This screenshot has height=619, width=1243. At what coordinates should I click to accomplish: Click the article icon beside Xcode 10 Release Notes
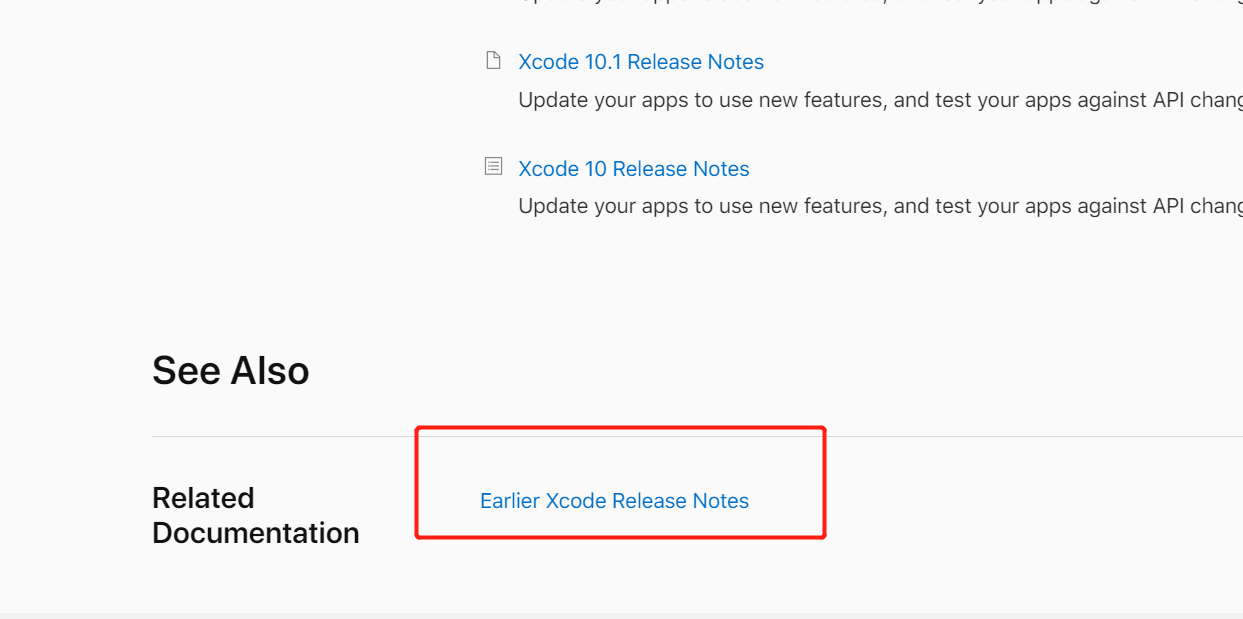[493, 166]
